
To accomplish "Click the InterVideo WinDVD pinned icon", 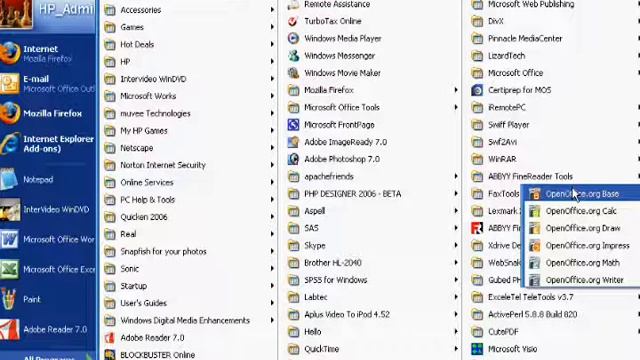I will (x=10, y=209).
